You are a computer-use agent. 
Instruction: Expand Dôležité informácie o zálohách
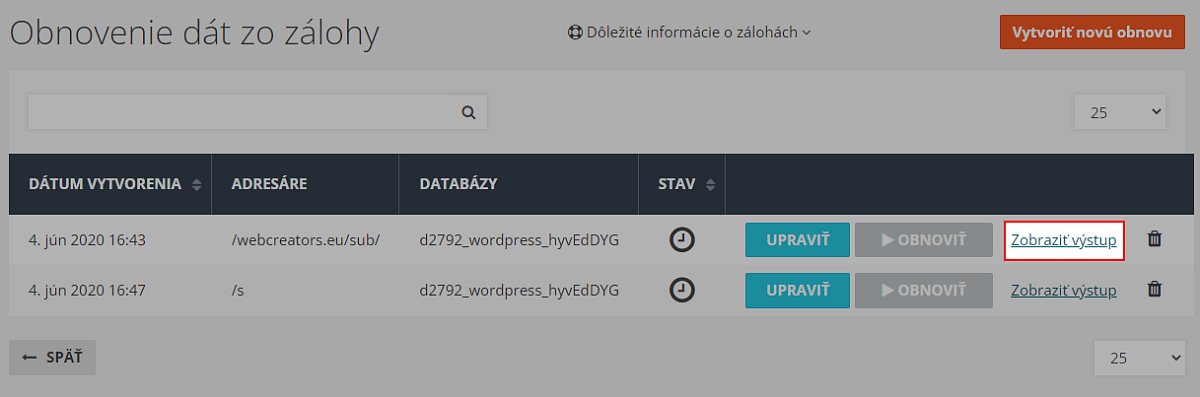click(x=689, y=32)
